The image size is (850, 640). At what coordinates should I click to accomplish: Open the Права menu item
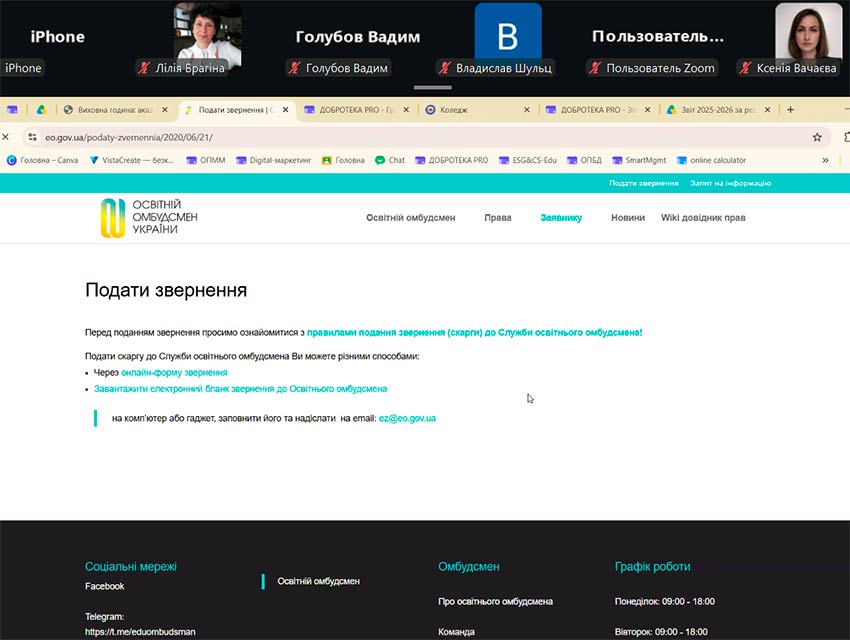498,217
